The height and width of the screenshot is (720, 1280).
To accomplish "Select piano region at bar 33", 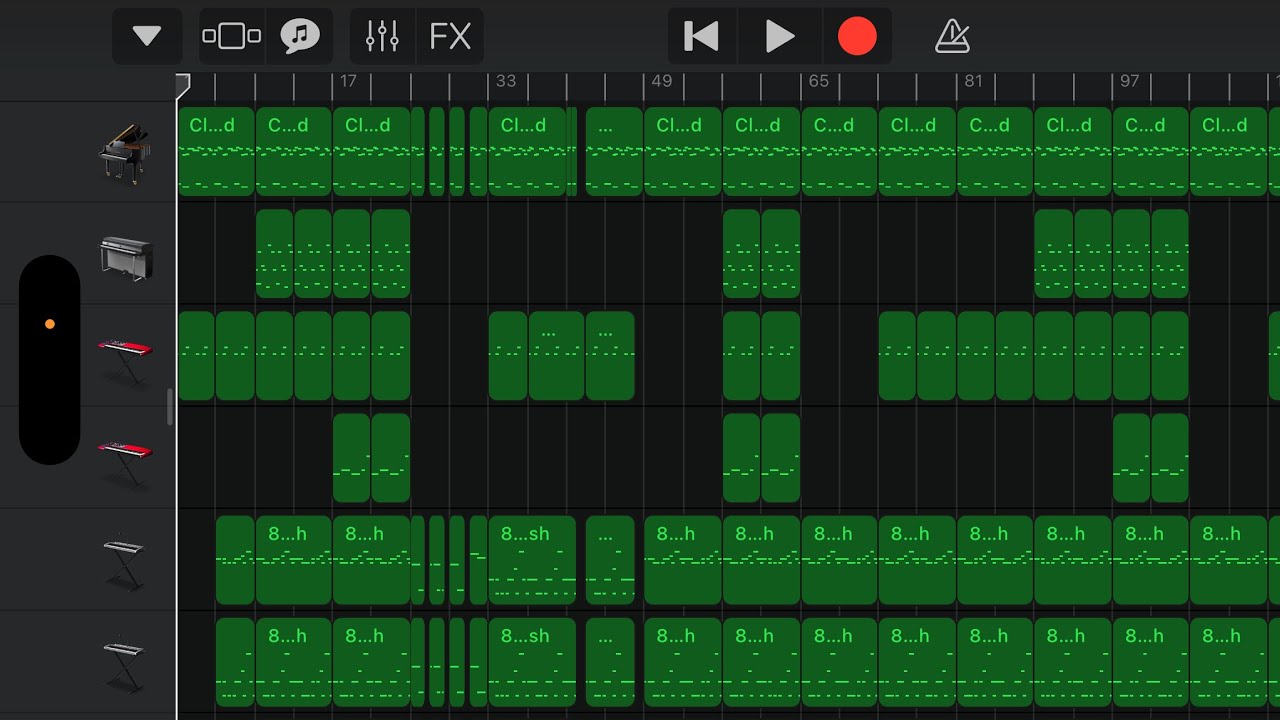I will pos(527,151).
